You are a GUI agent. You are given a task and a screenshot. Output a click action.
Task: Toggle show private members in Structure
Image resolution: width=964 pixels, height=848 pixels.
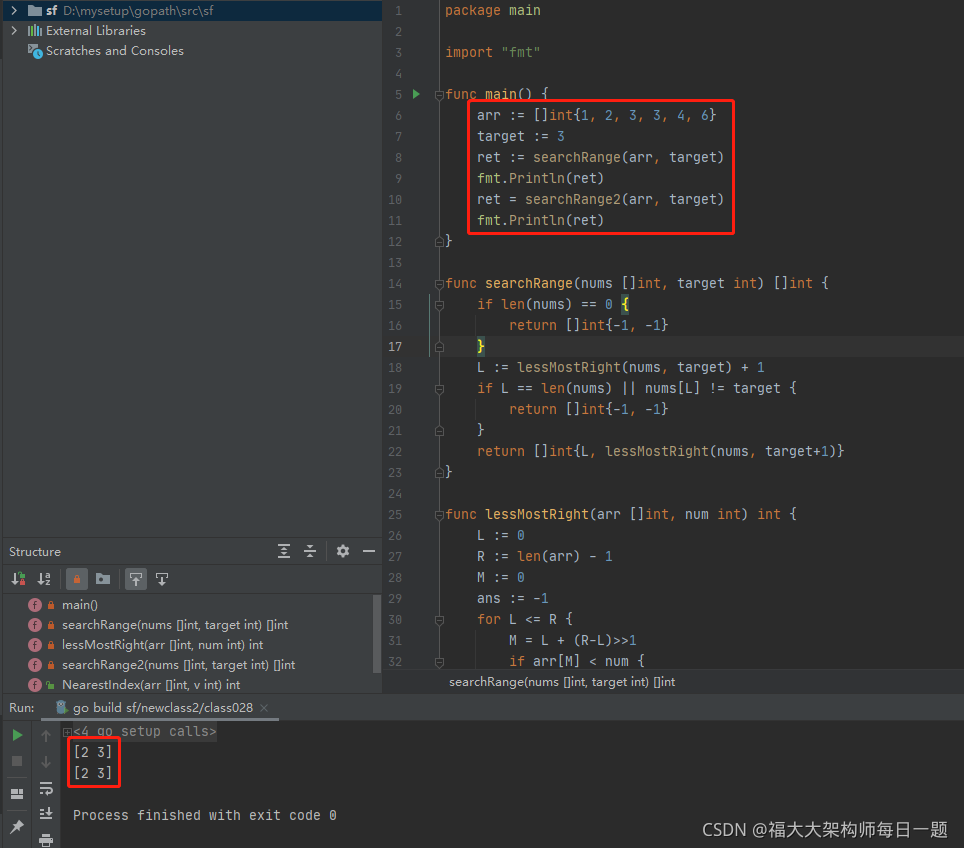click(x=77, y=579)
